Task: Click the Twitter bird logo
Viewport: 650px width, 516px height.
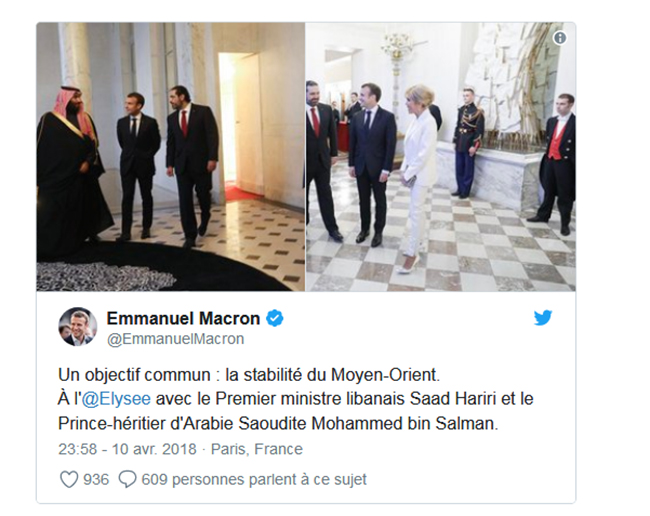Action: [x=543, y=318]
